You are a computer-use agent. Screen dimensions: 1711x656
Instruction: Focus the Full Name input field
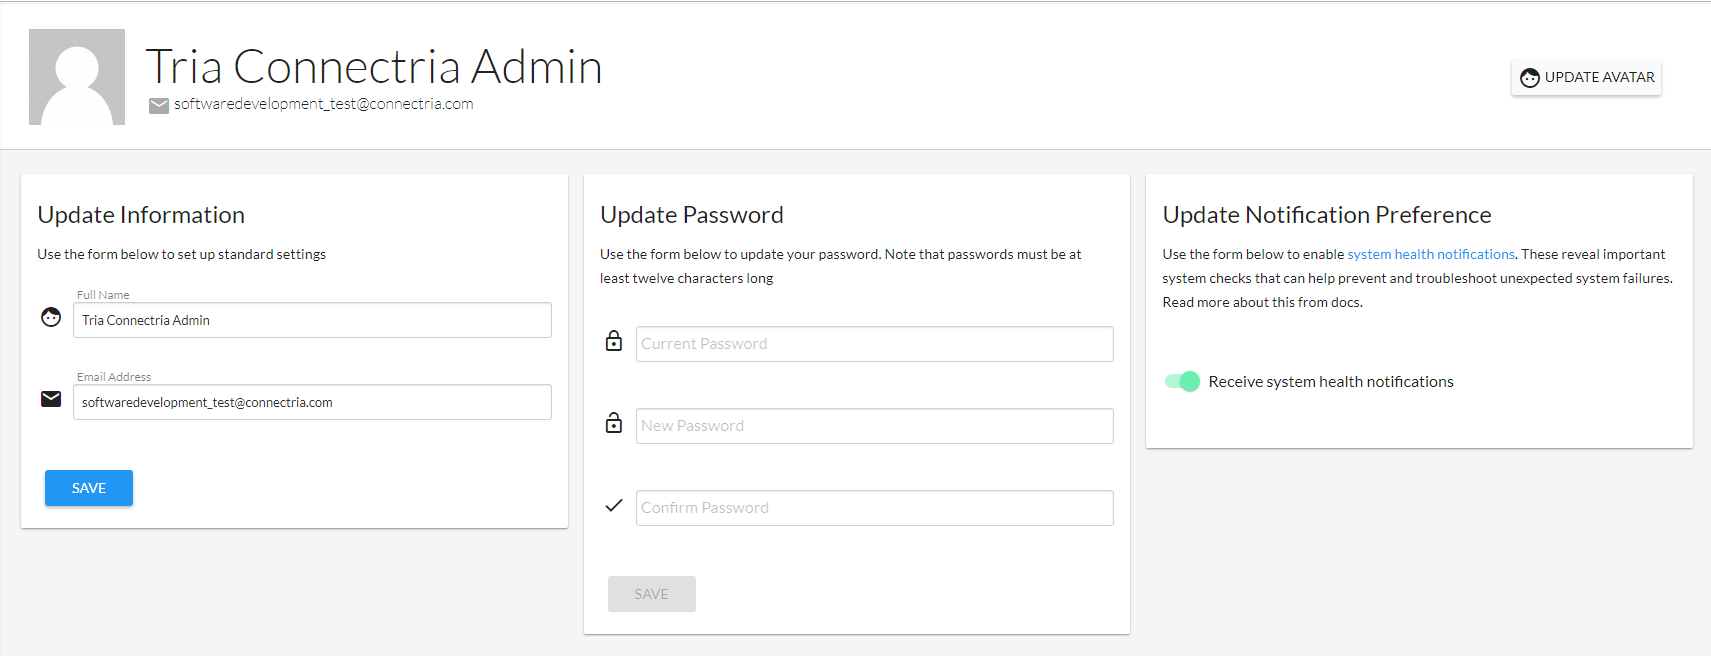tap(312, 320)
